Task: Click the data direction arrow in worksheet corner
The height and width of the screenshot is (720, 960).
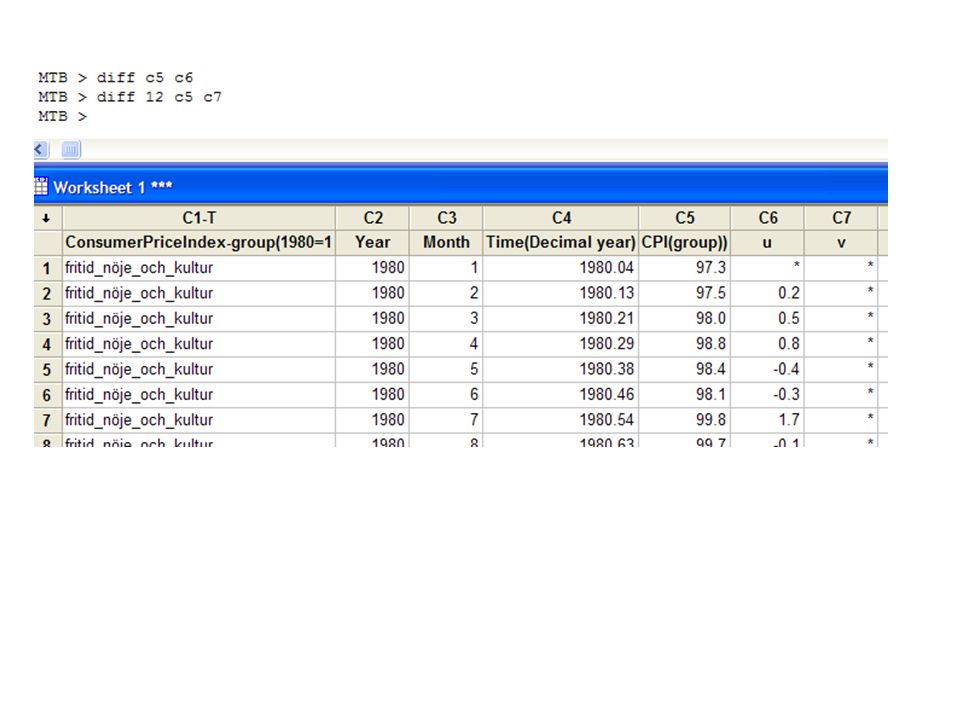Action: (47, 218)
